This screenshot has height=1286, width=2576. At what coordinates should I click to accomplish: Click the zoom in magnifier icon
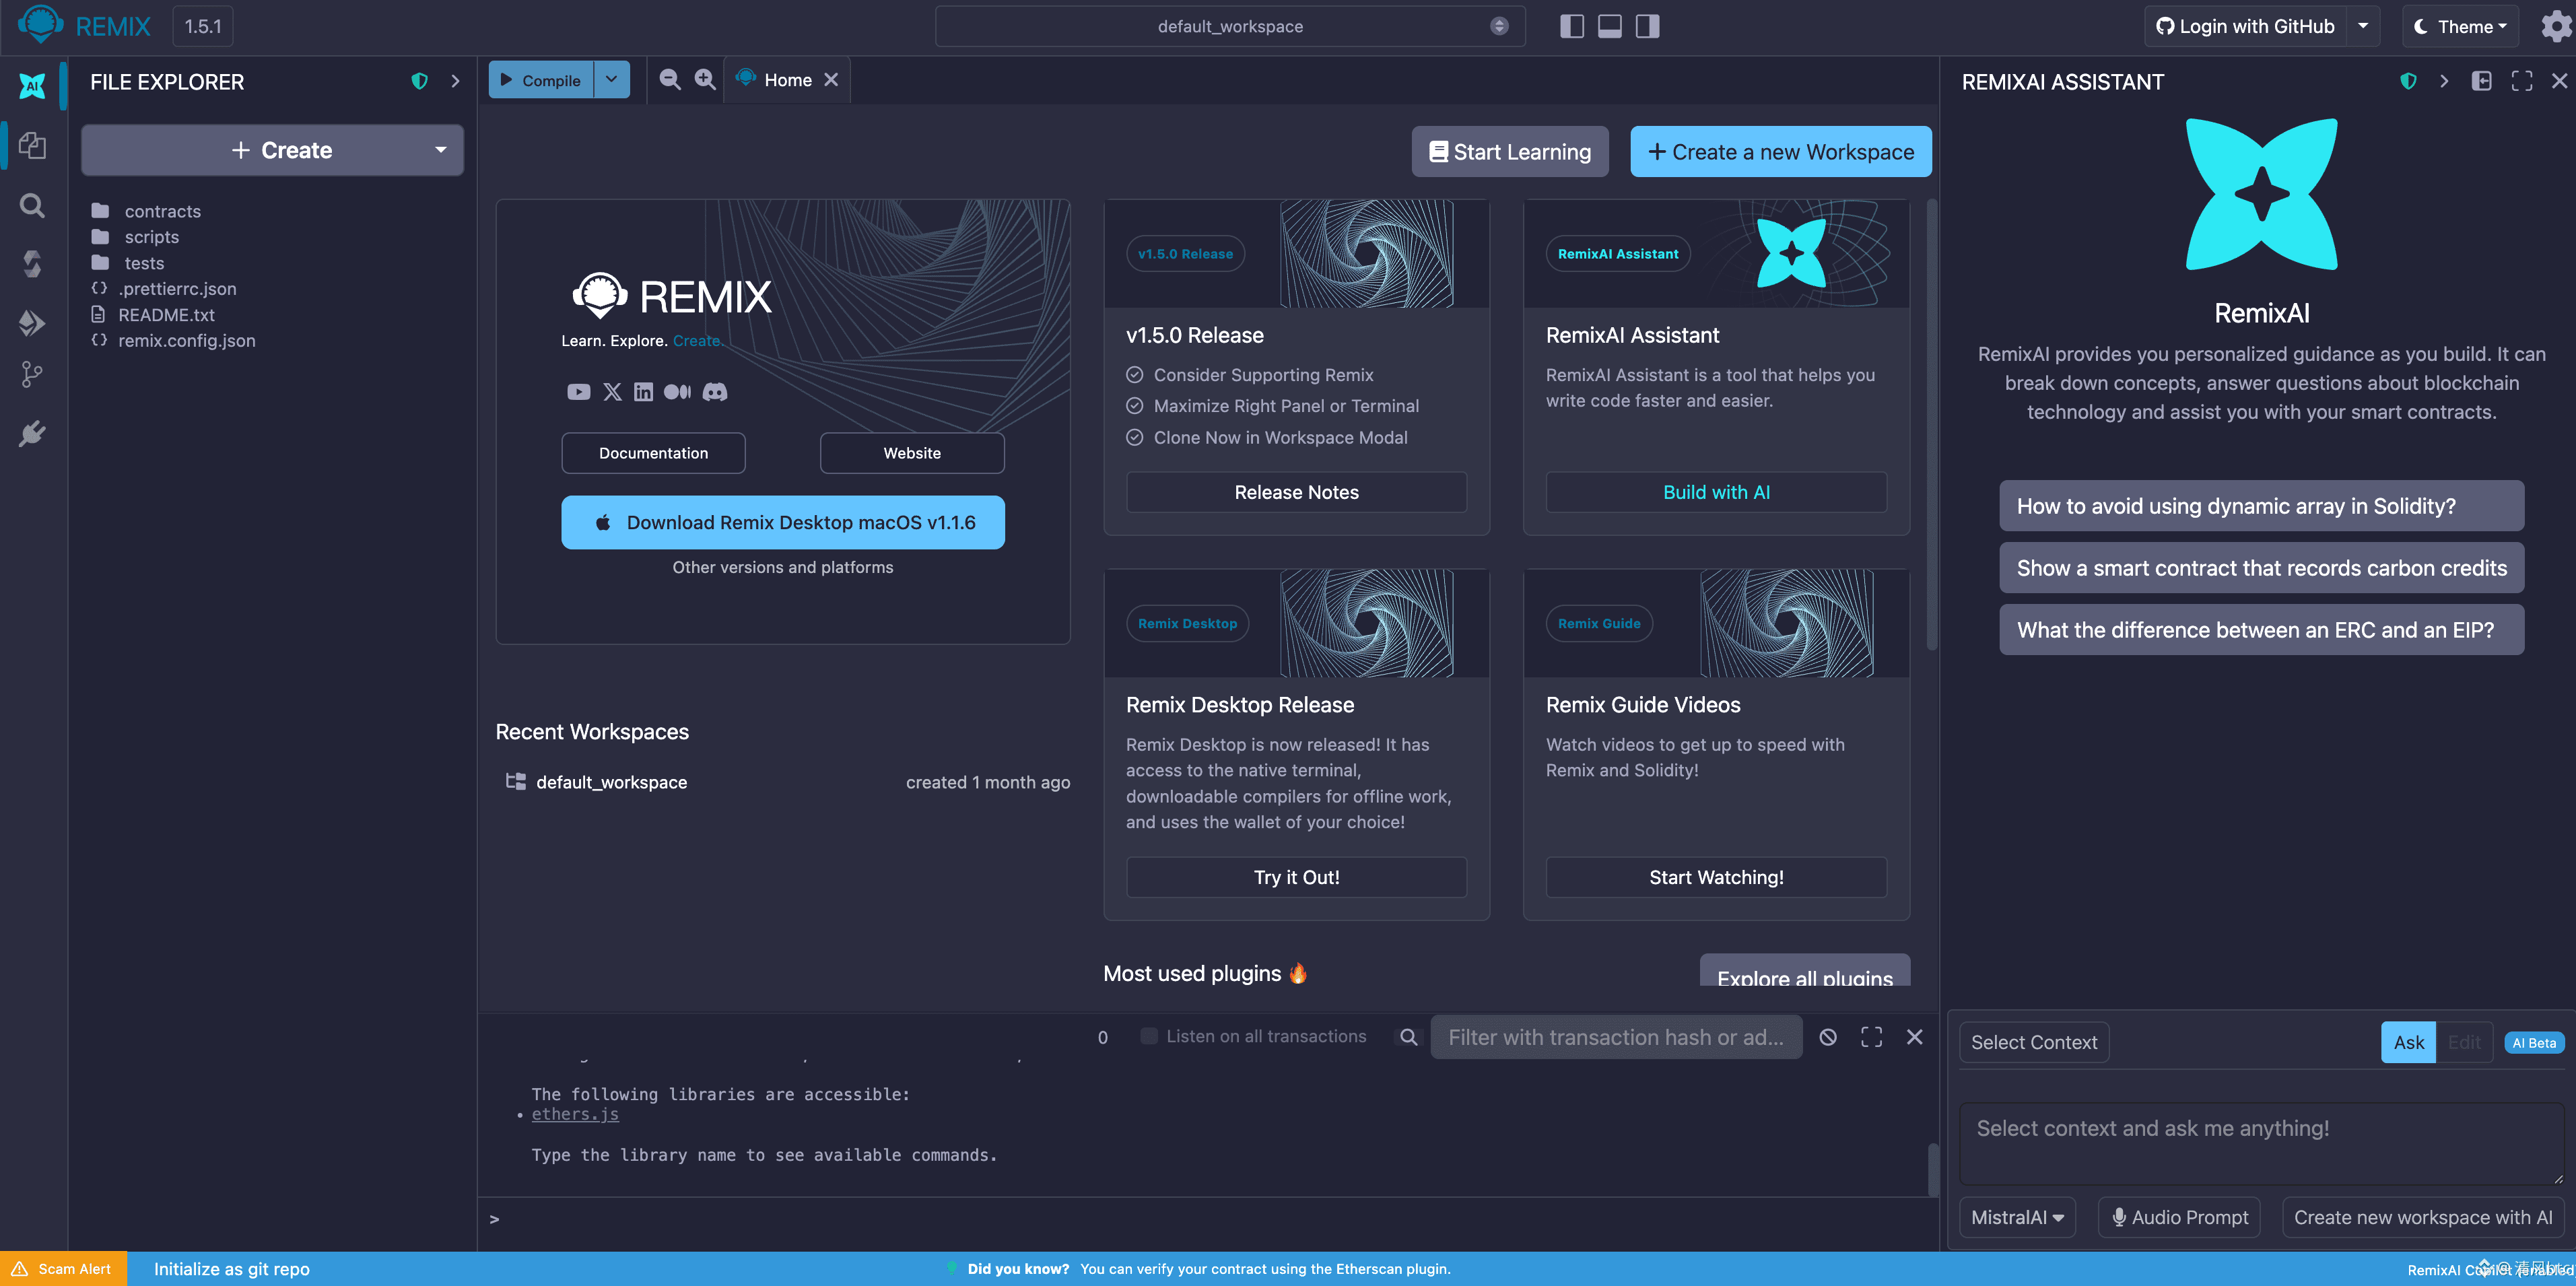(x=705, y=80)
